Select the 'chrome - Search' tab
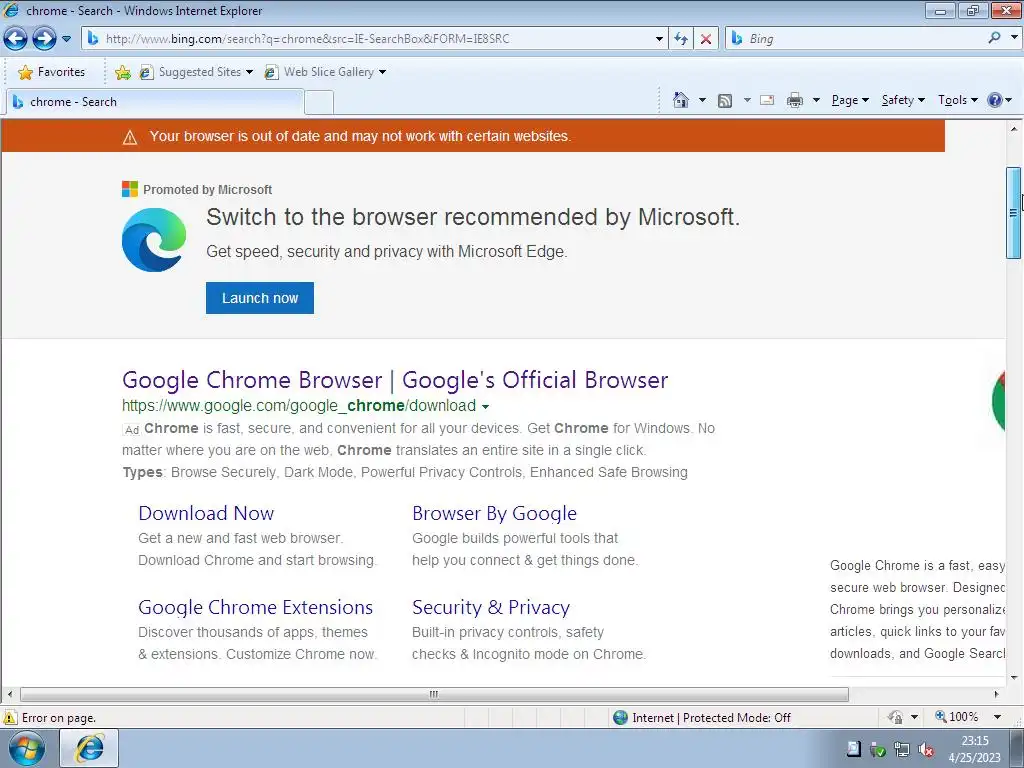Image resolution: width=1024 pixels, height=768 pixels. click(x=155, y=102)
